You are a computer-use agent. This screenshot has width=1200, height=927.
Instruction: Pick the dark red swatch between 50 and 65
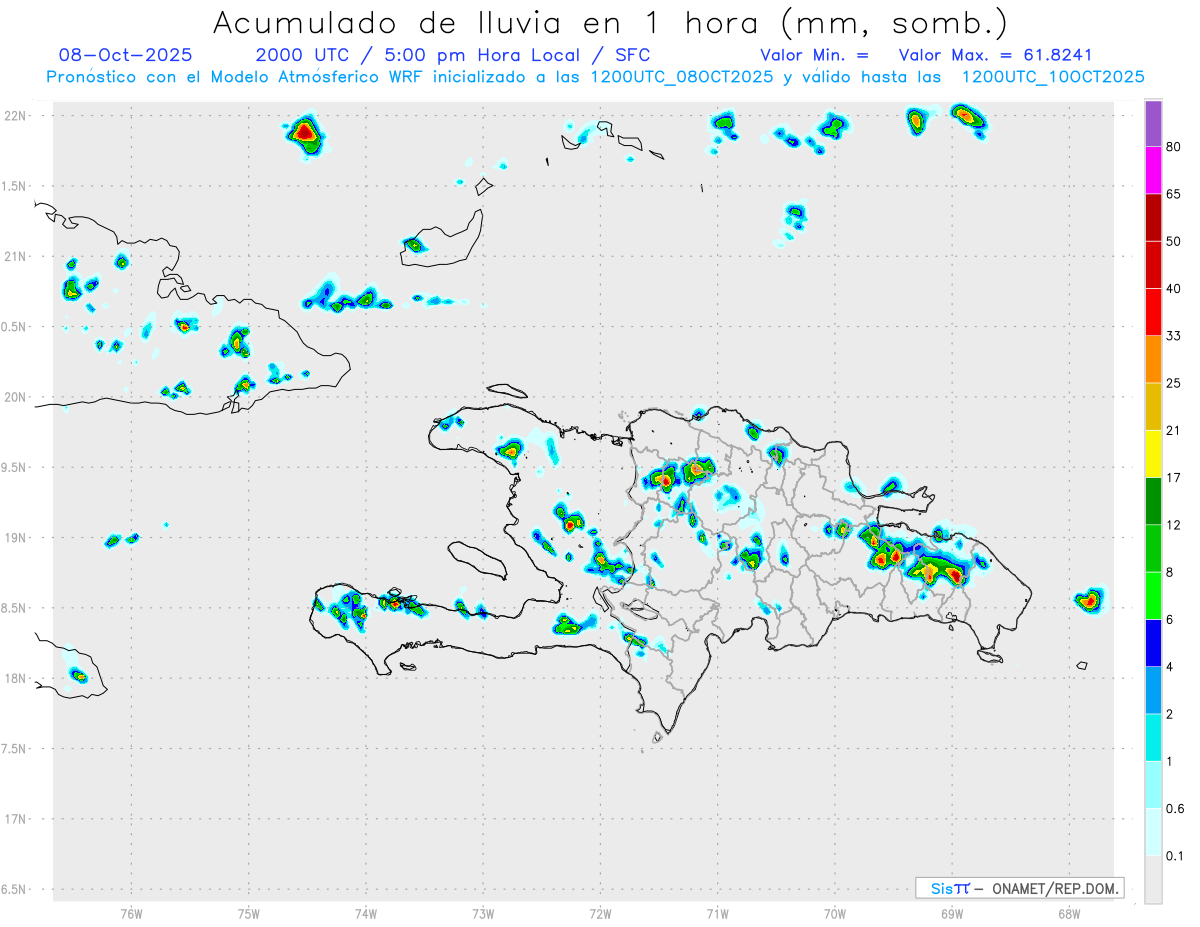pos(1153,218)
